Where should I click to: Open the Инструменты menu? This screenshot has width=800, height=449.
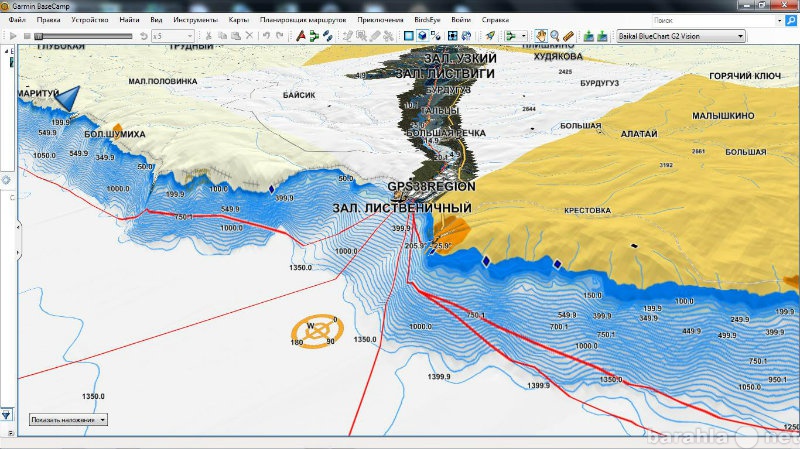(x=195, y=20)
